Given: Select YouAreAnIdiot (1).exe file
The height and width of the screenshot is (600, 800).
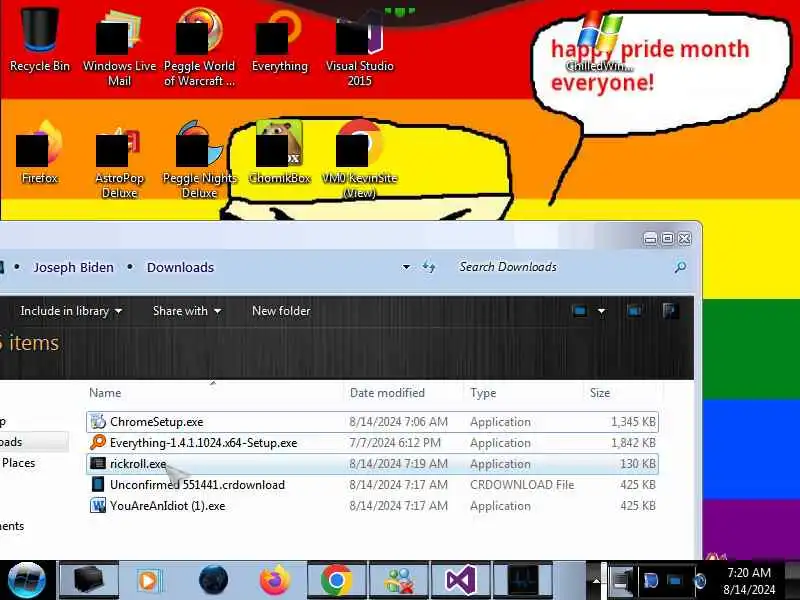Looking at the screenshot, I should [x=372, y=506].
